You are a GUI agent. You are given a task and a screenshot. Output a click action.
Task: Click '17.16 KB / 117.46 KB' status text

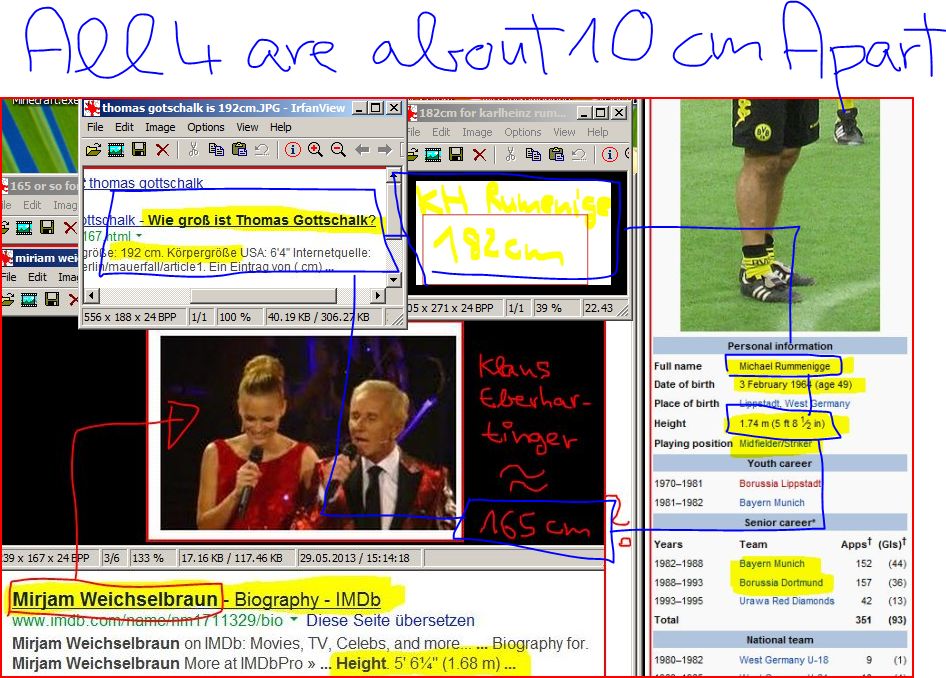click(232, 558)
